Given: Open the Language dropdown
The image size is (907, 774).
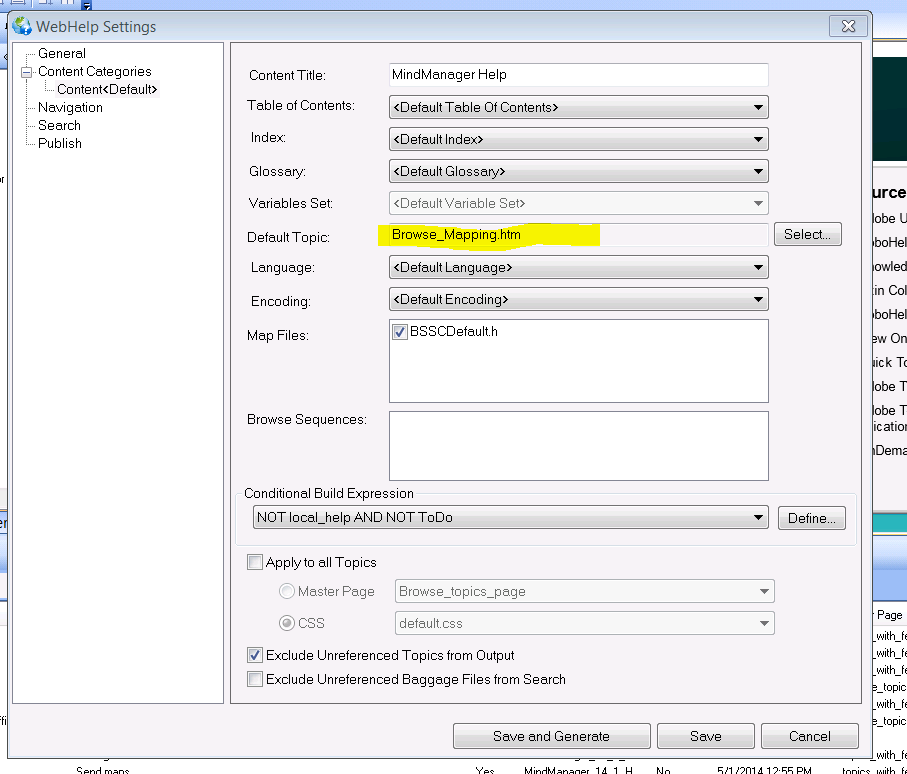Looking at the screenshot, I should coord(578,267).
